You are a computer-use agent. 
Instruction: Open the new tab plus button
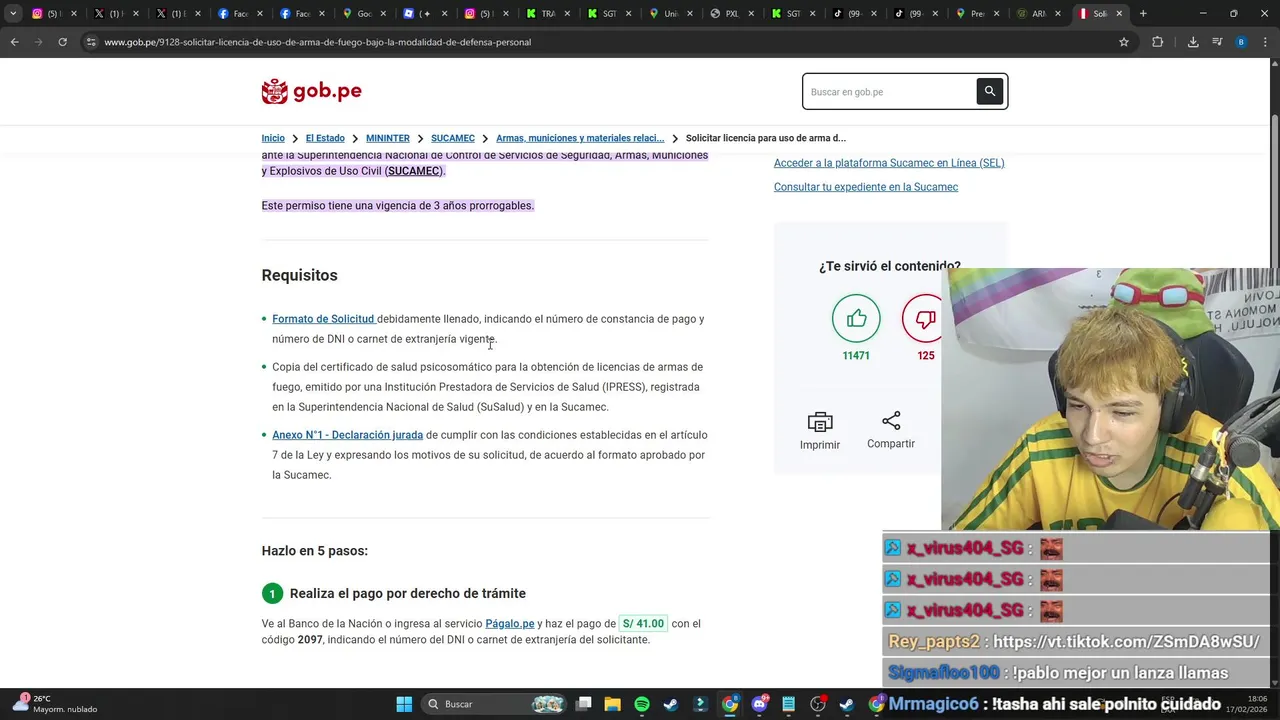[x=1143, y=14]
